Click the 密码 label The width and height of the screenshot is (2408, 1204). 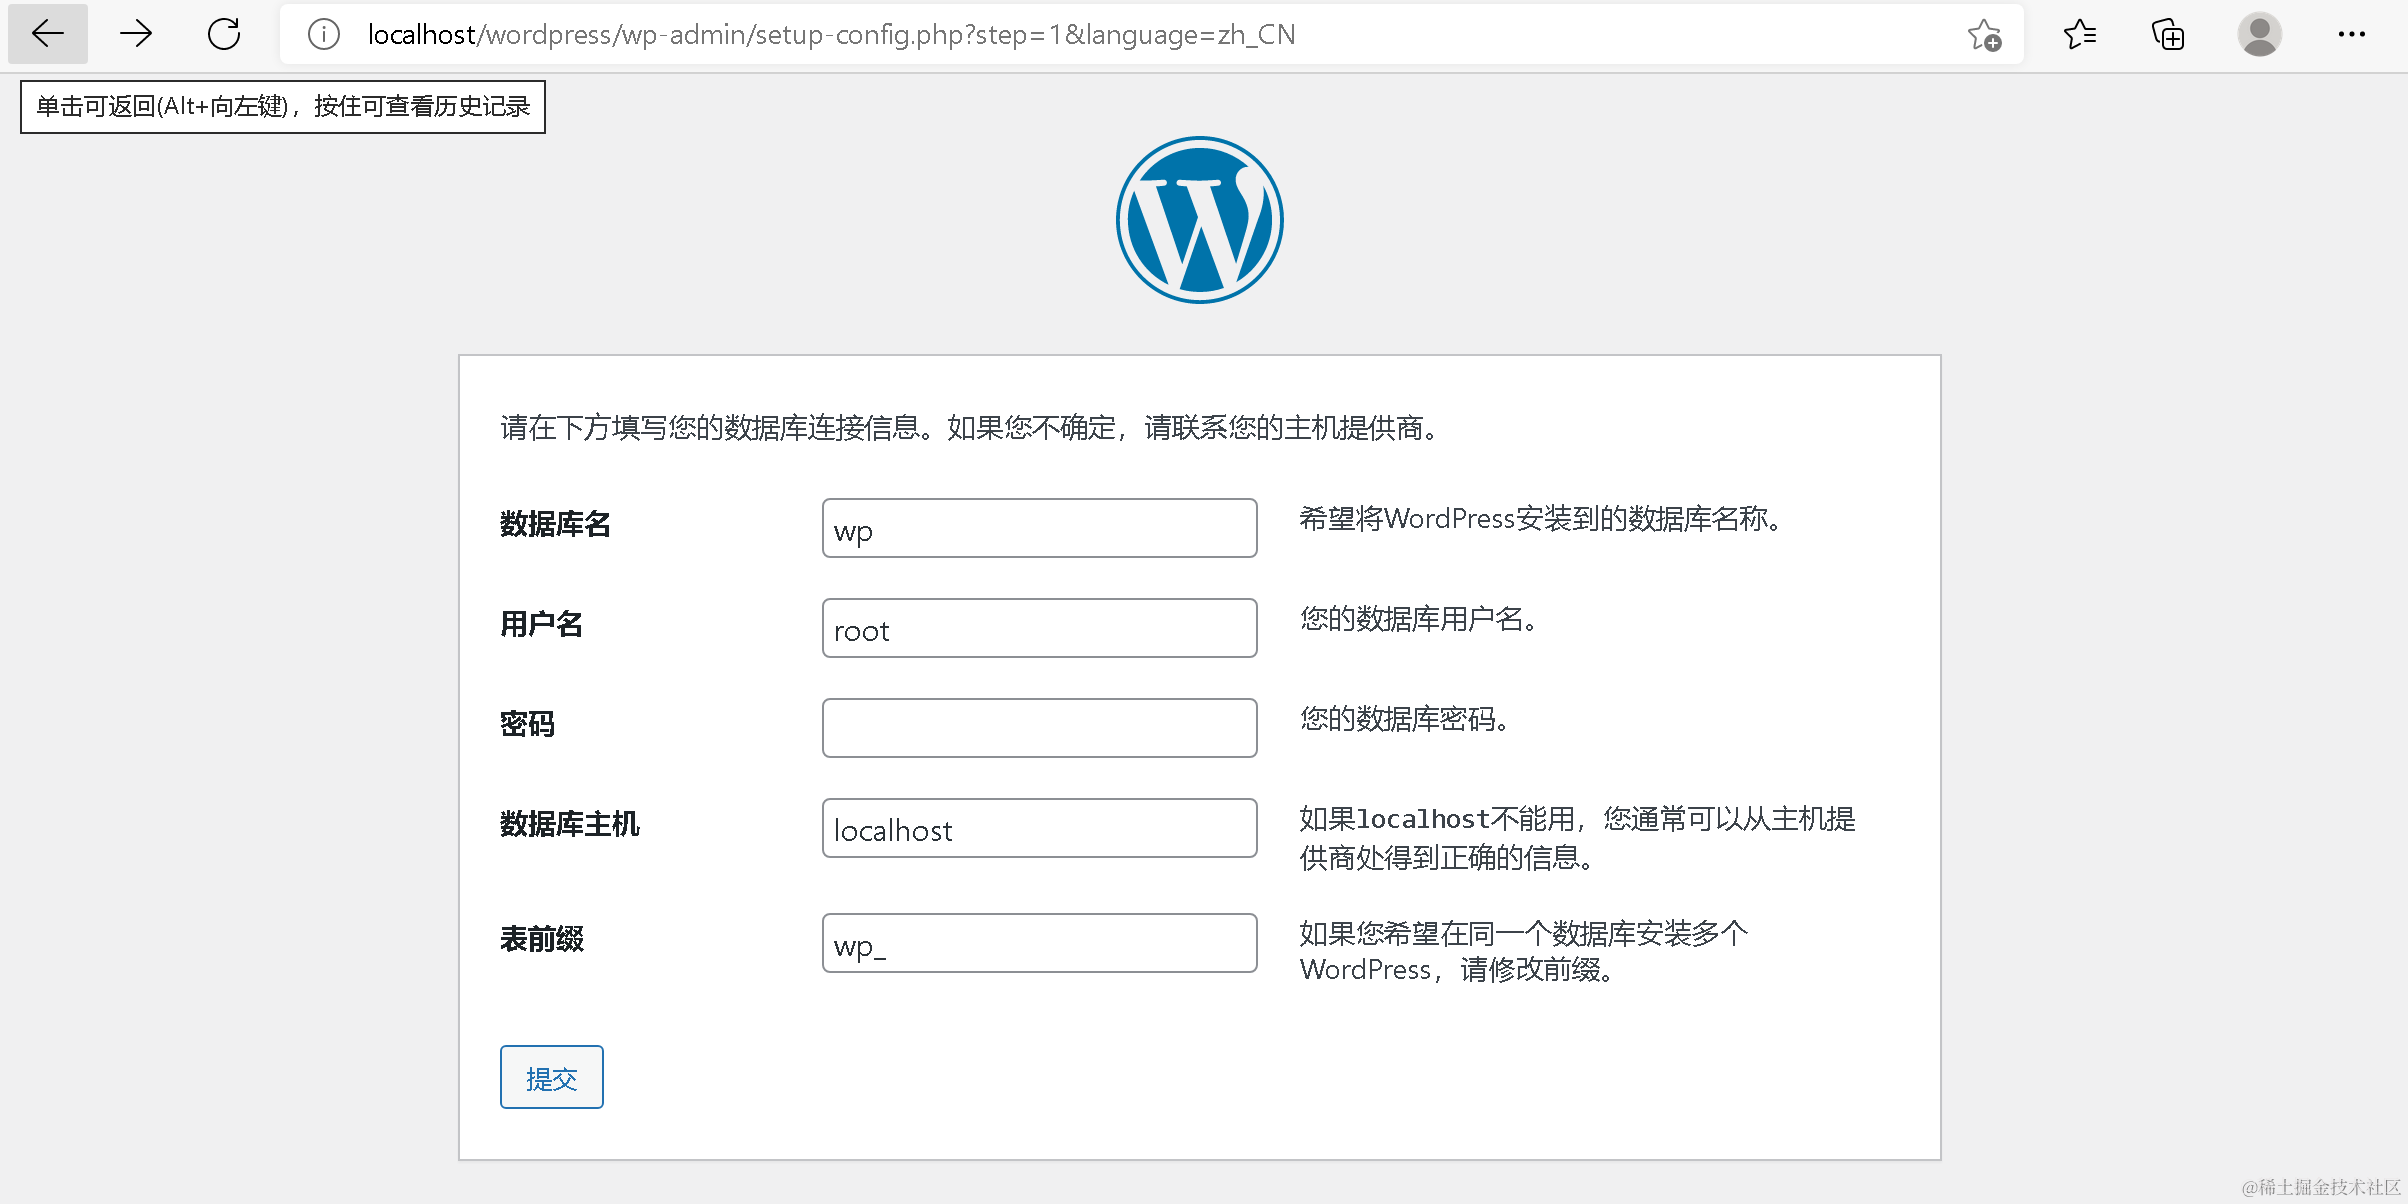point(527,724)
